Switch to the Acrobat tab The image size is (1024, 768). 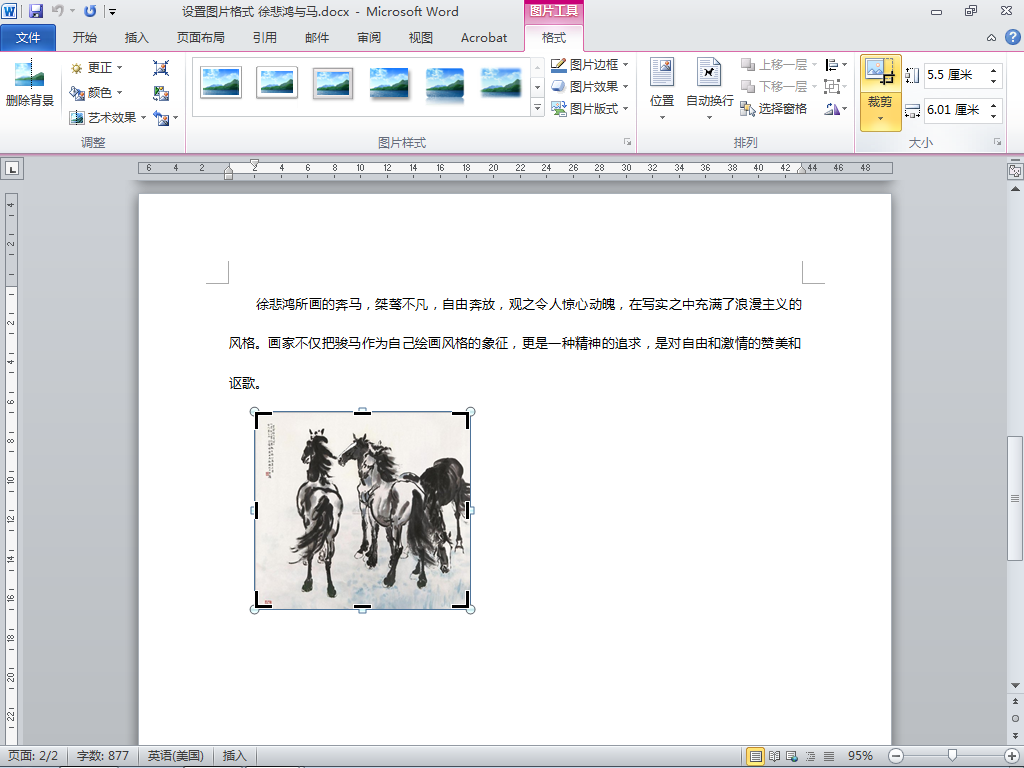click(x=484, y=38)
